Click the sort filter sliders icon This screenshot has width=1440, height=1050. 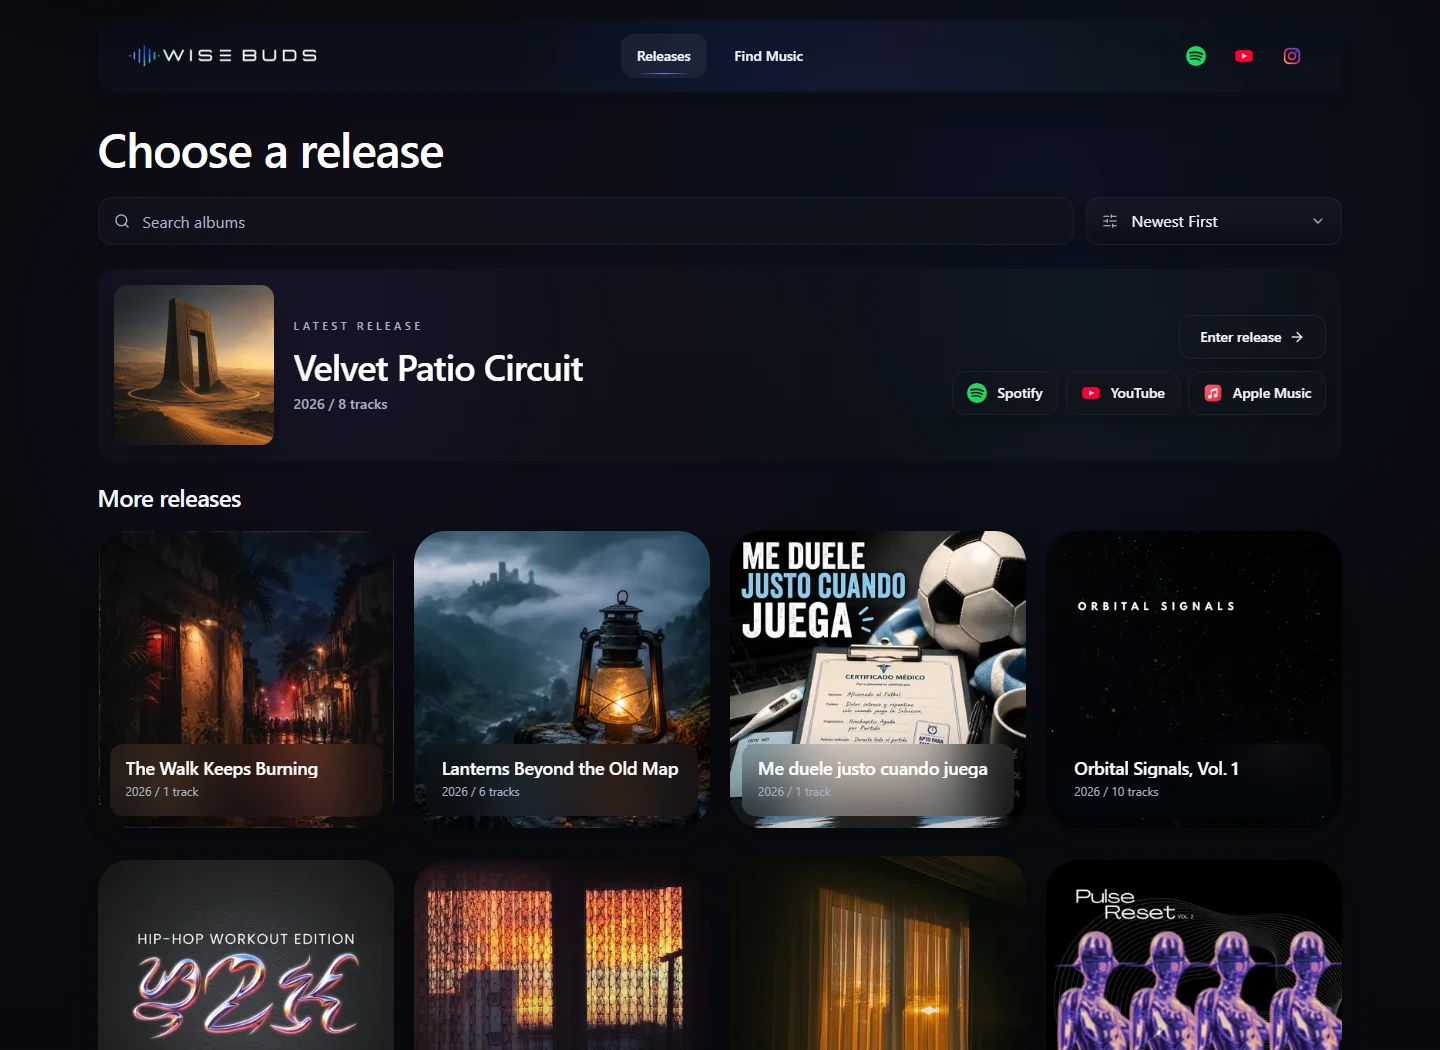1110,221
